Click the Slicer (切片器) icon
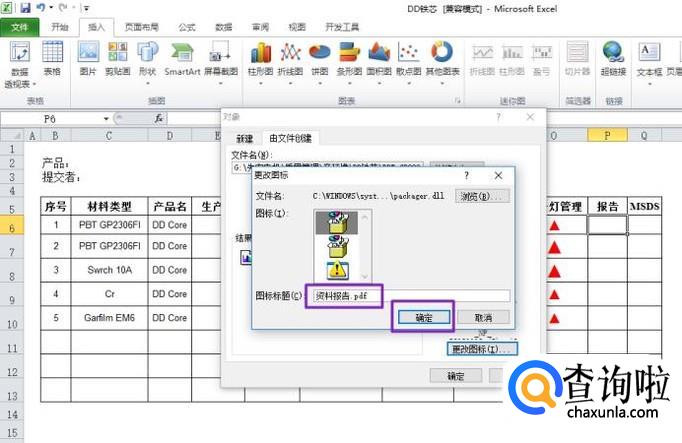682x443 pixels. coord(577,59)
